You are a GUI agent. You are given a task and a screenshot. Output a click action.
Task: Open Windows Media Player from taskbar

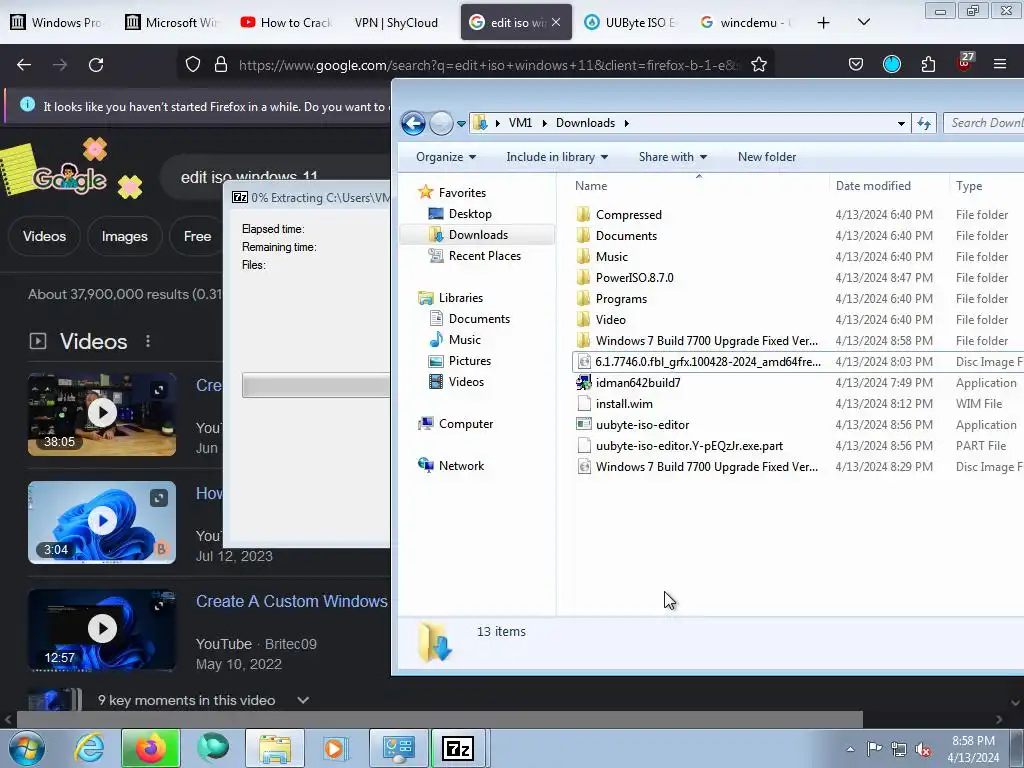coord(336,748)
